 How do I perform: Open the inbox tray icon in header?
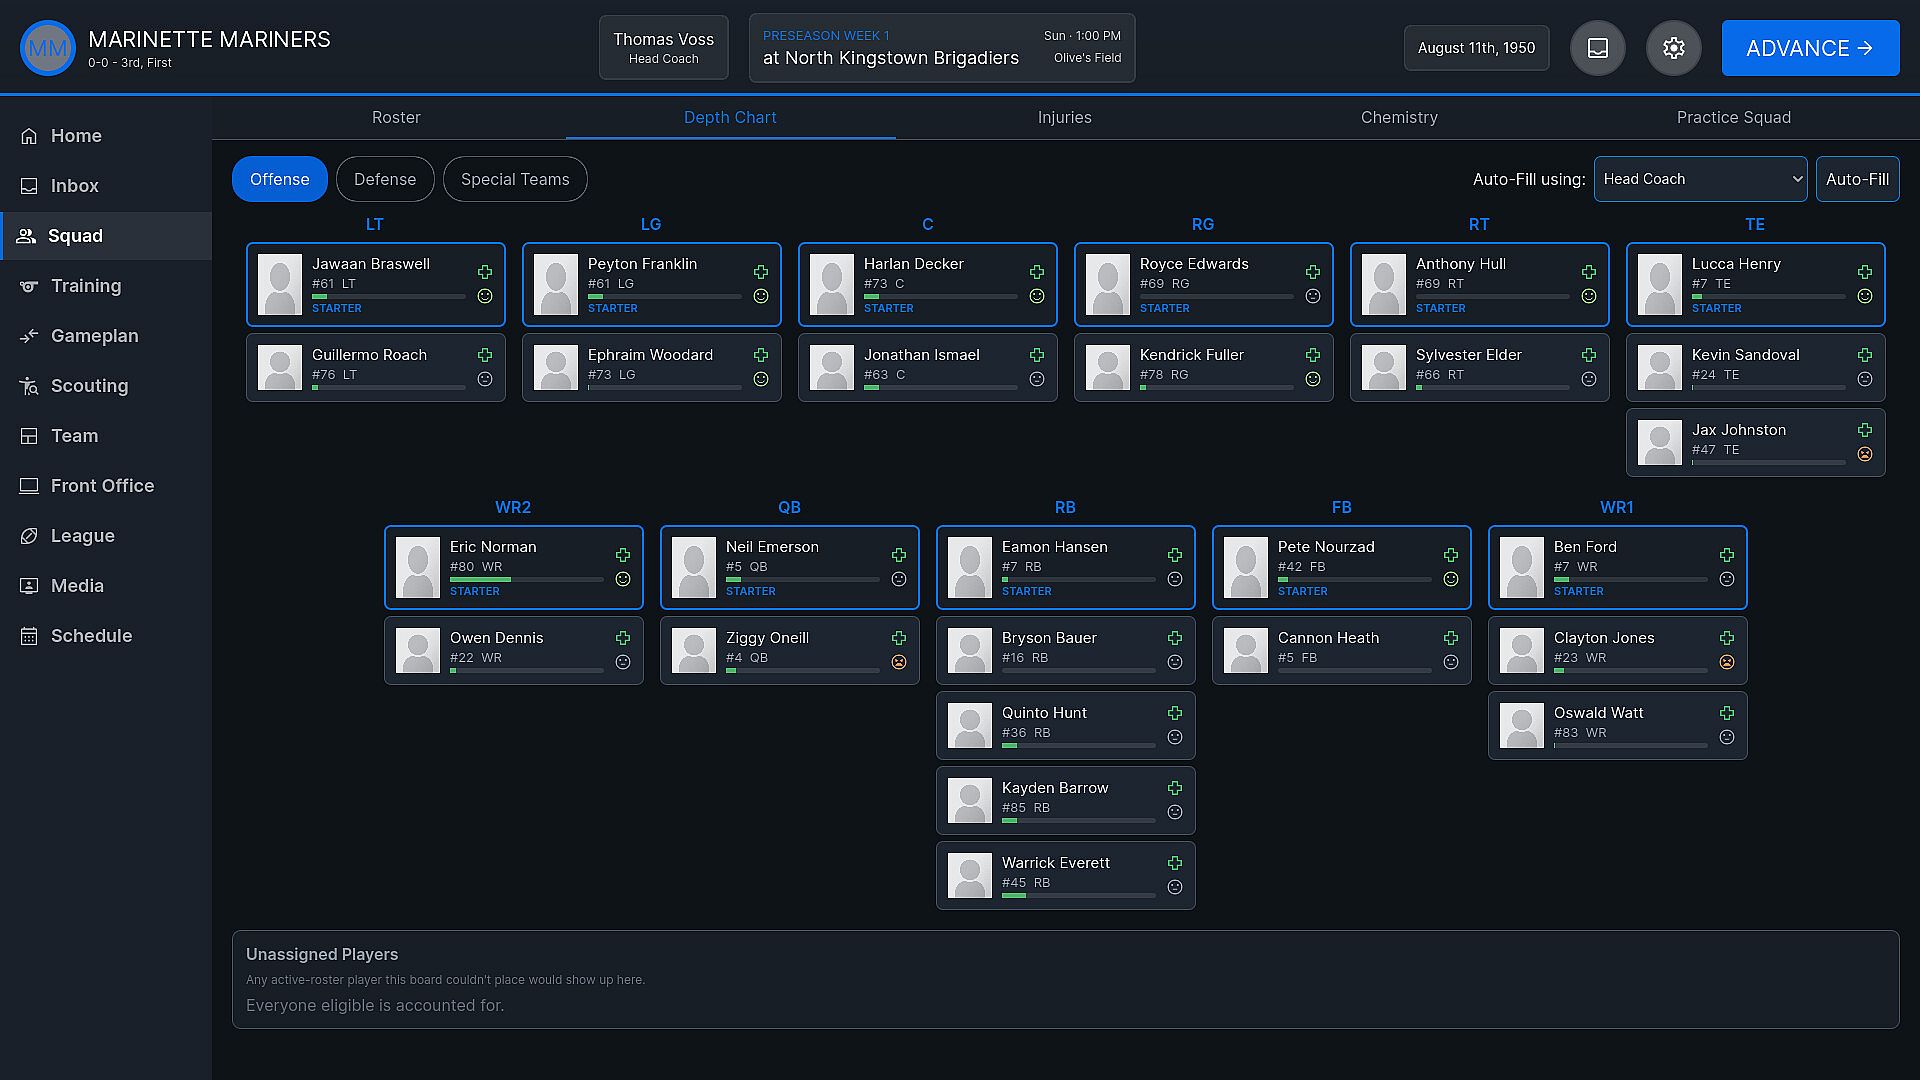pyautogui.click(x=1598, y=48)
